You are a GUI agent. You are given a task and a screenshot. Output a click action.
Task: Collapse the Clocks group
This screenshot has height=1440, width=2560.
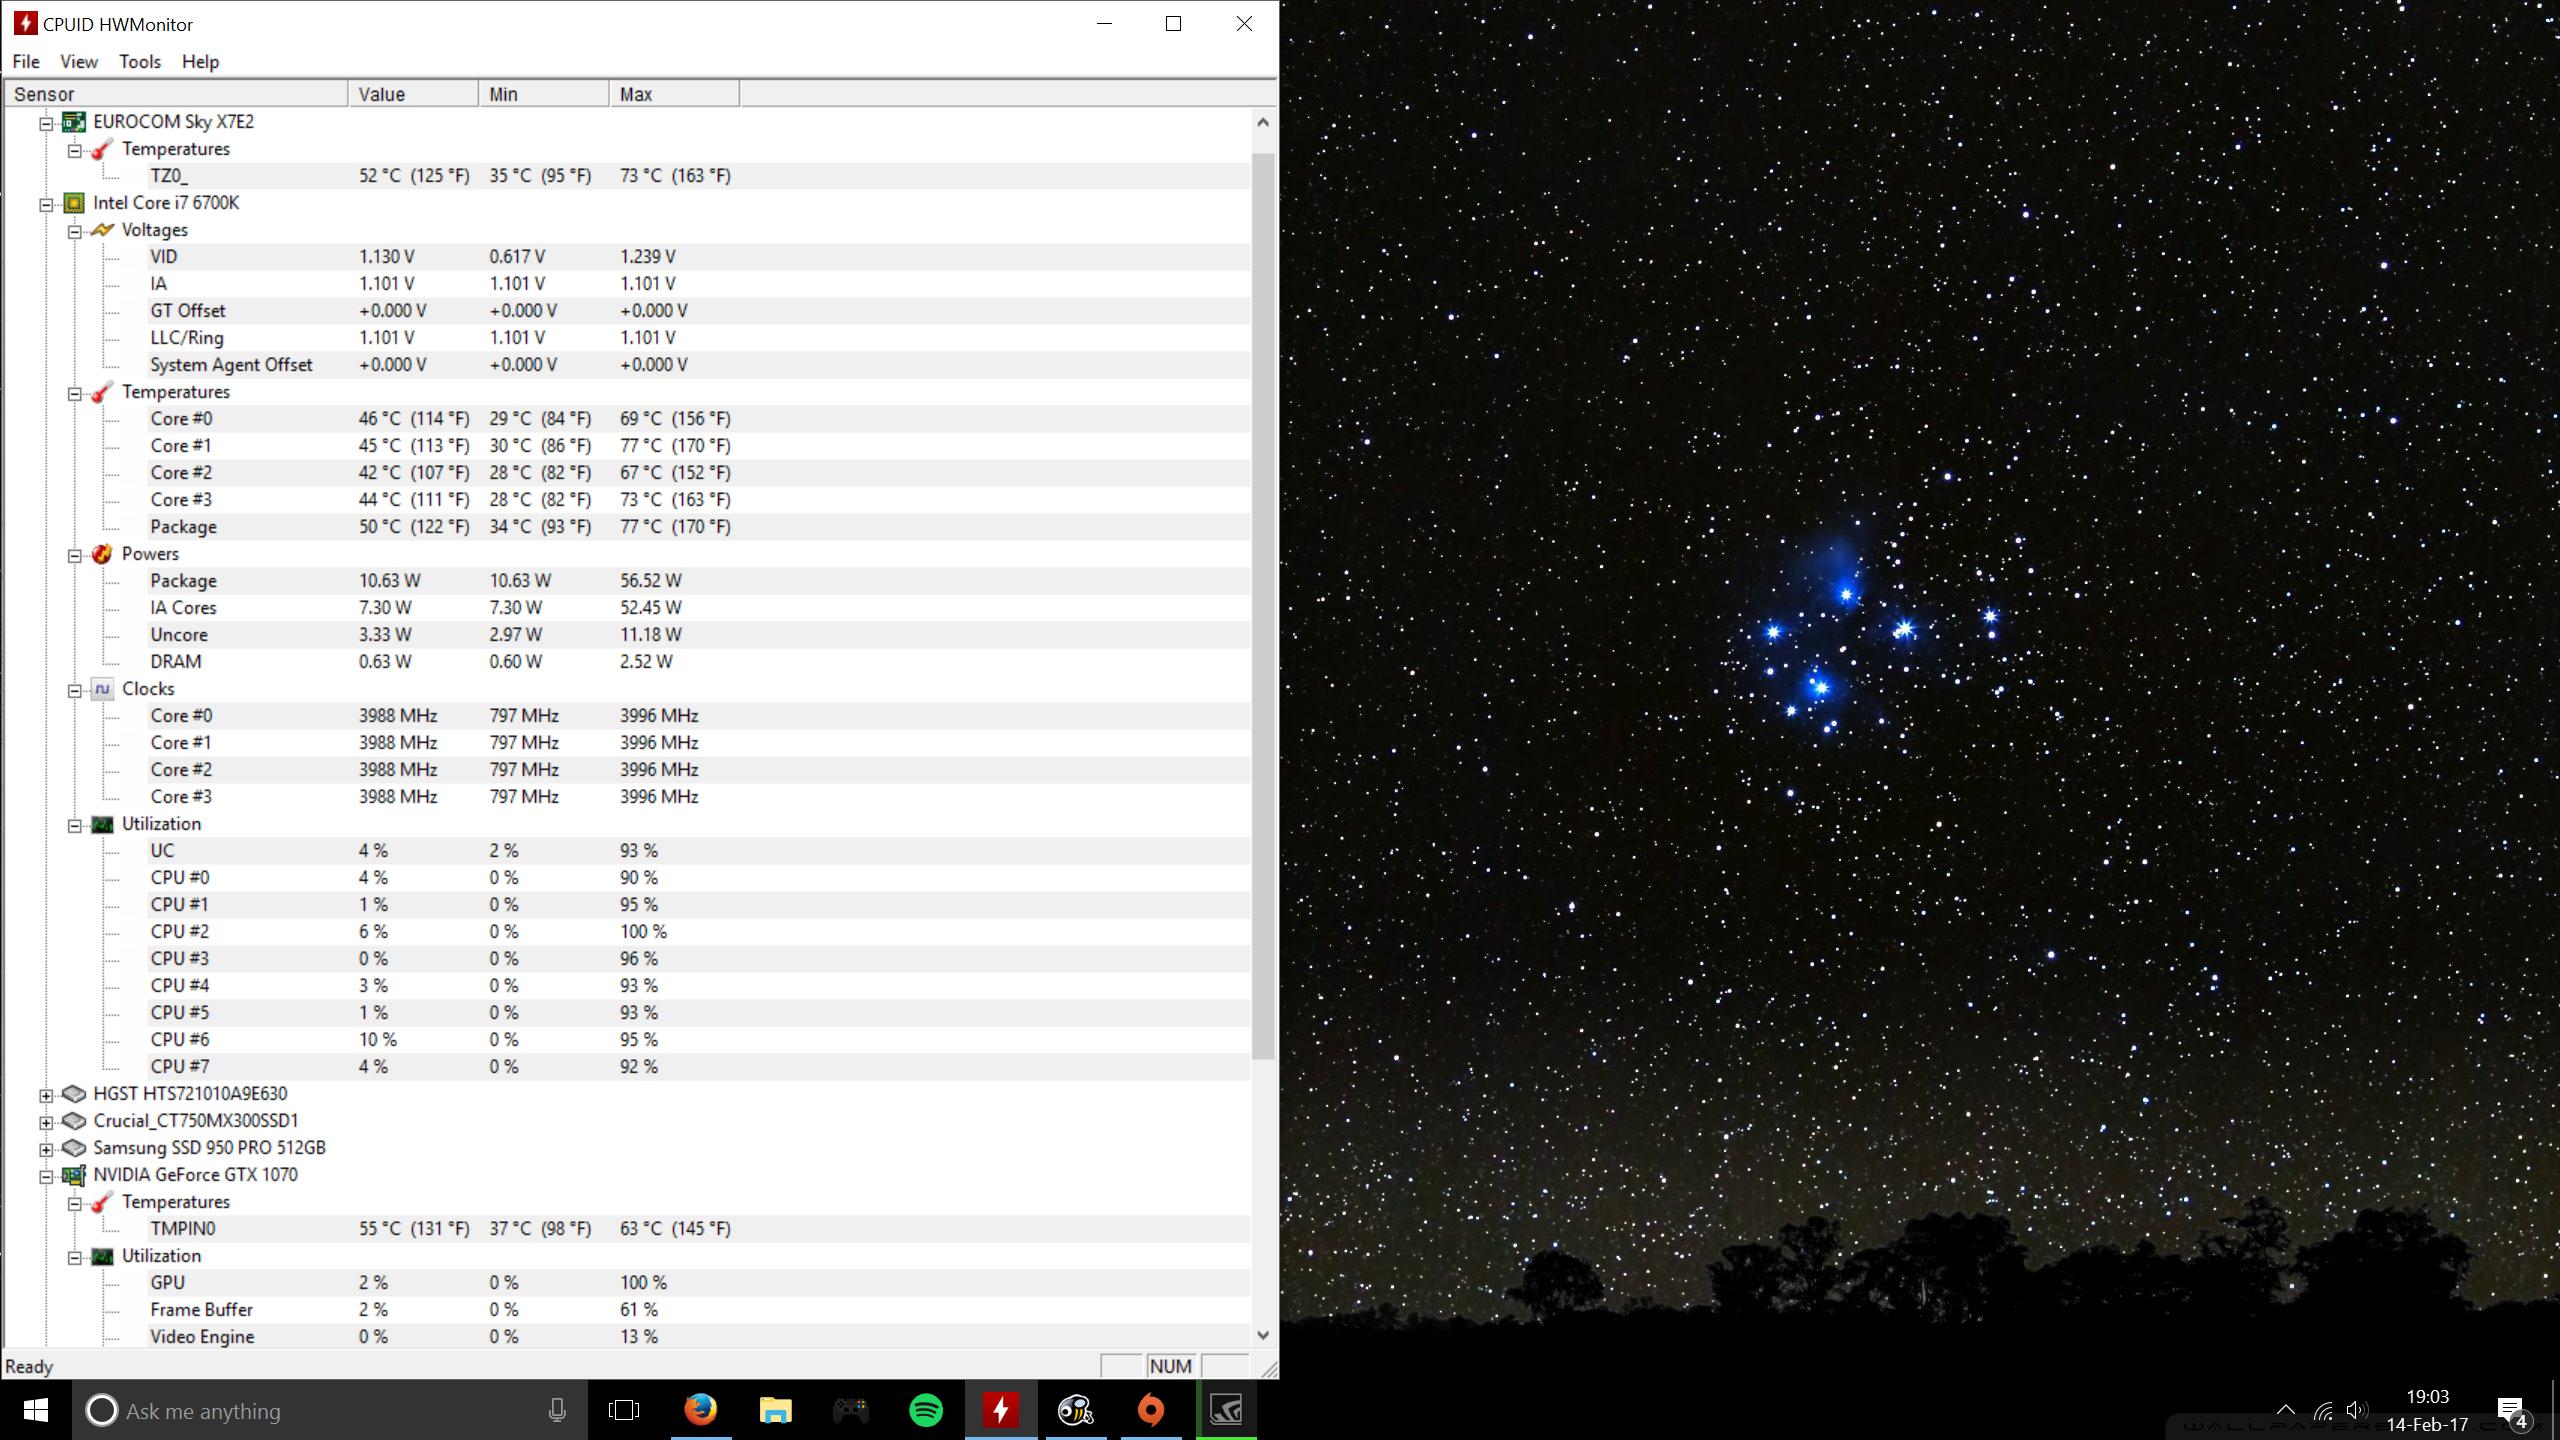click(x=75, y=690)
